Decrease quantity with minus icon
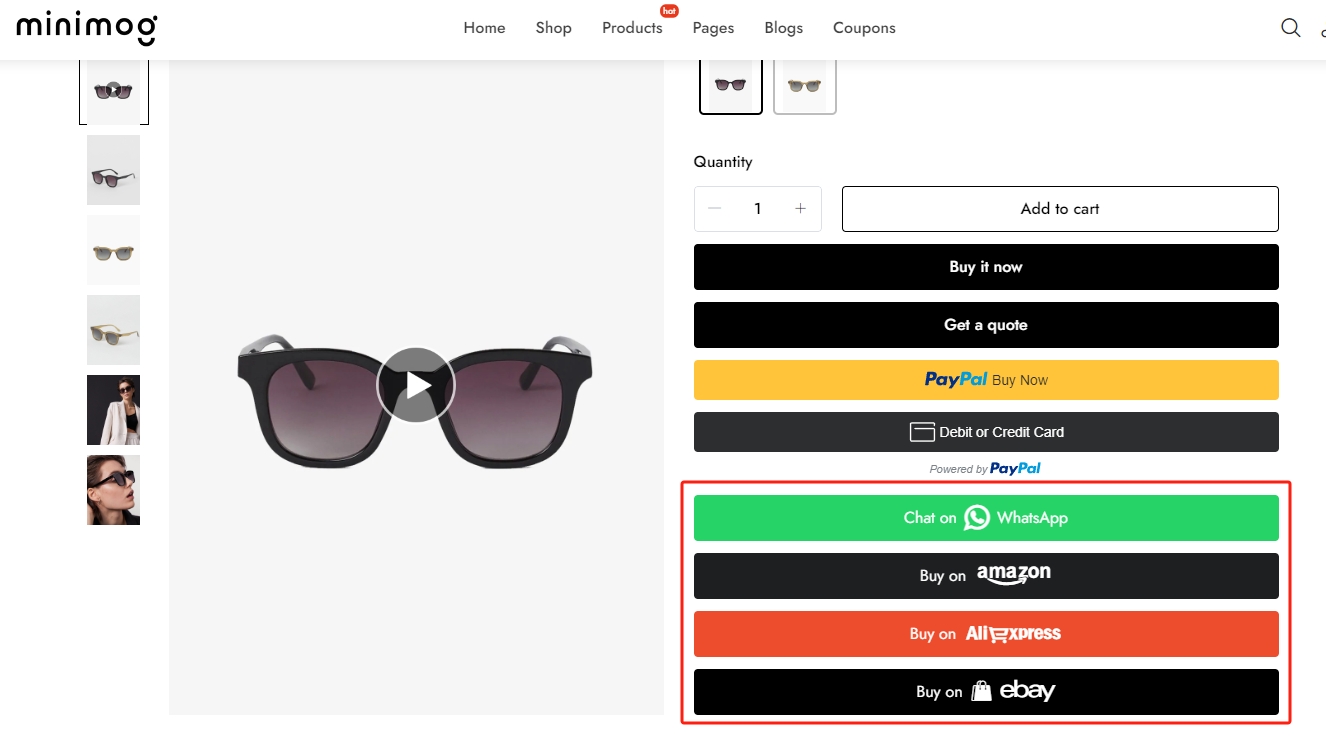1326x744 pixels. click(x=714, y=209)
